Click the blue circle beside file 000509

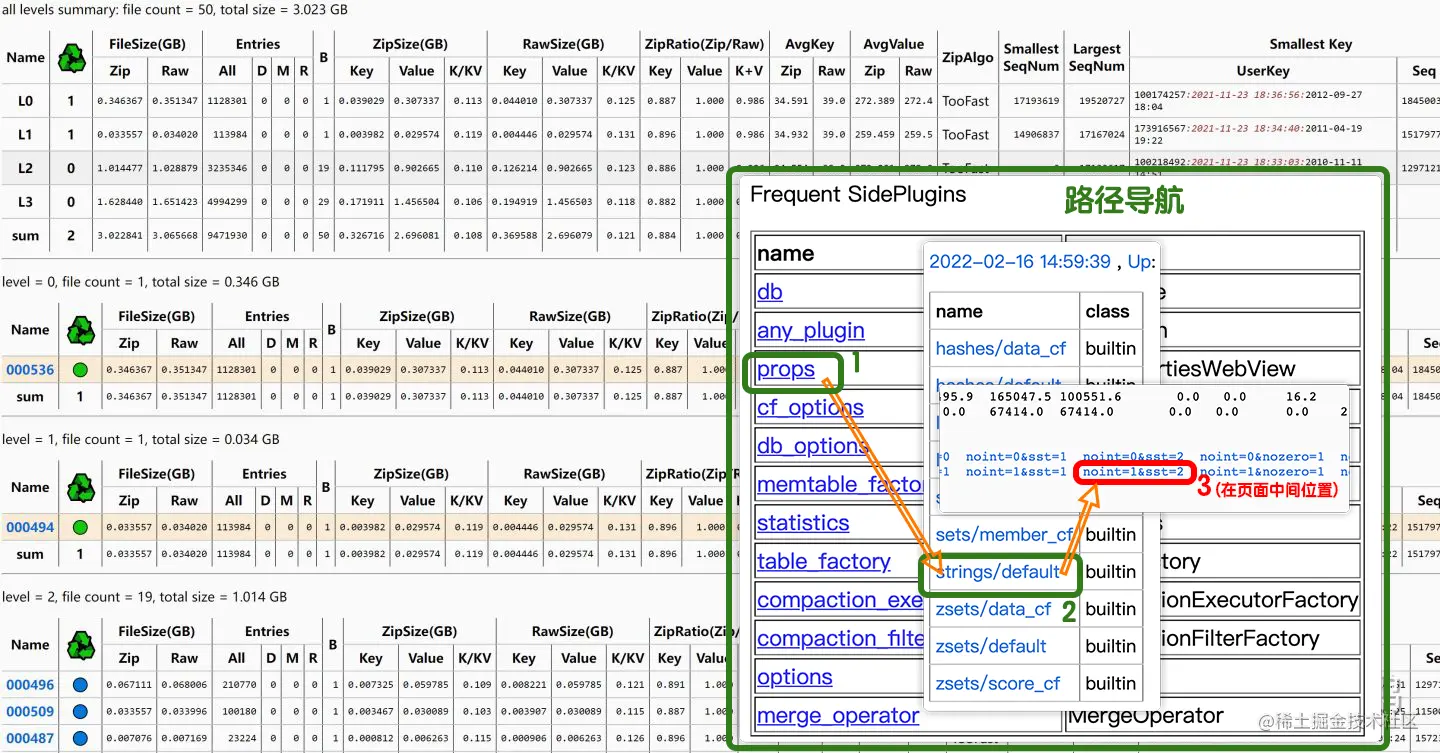(81, 712)
